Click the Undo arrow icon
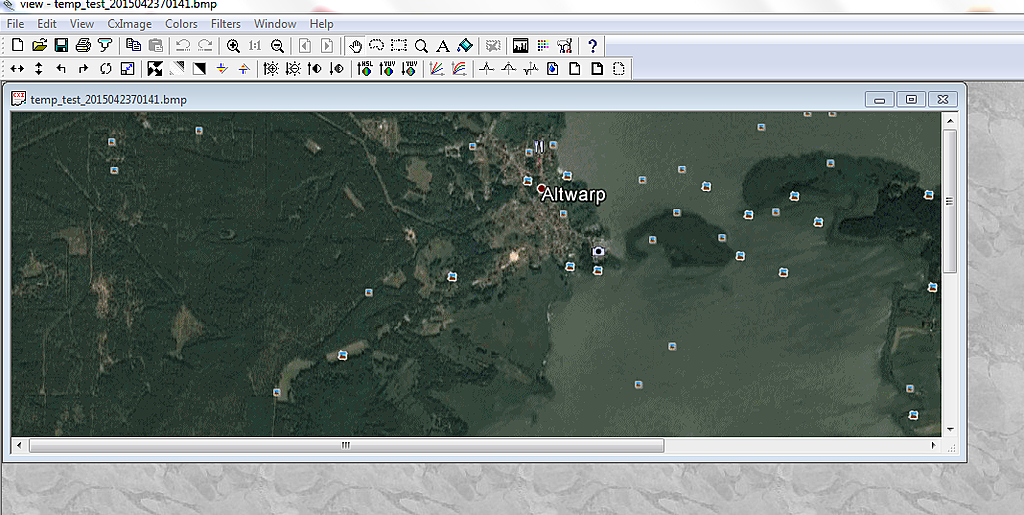The image size is (1024, 515). (184, 46)
